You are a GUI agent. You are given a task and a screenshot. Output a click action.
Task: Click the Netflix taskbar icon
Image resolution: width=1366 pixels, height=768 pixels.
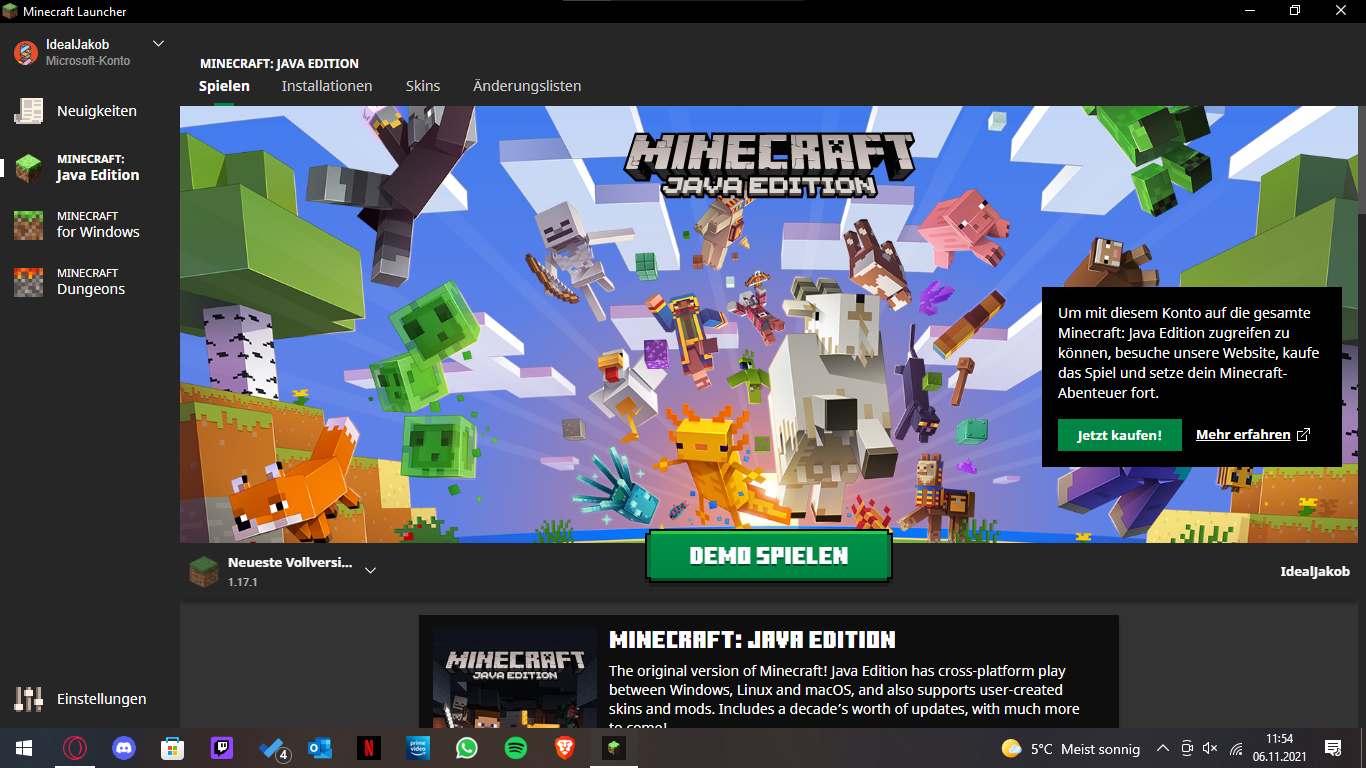pos(369,748)
